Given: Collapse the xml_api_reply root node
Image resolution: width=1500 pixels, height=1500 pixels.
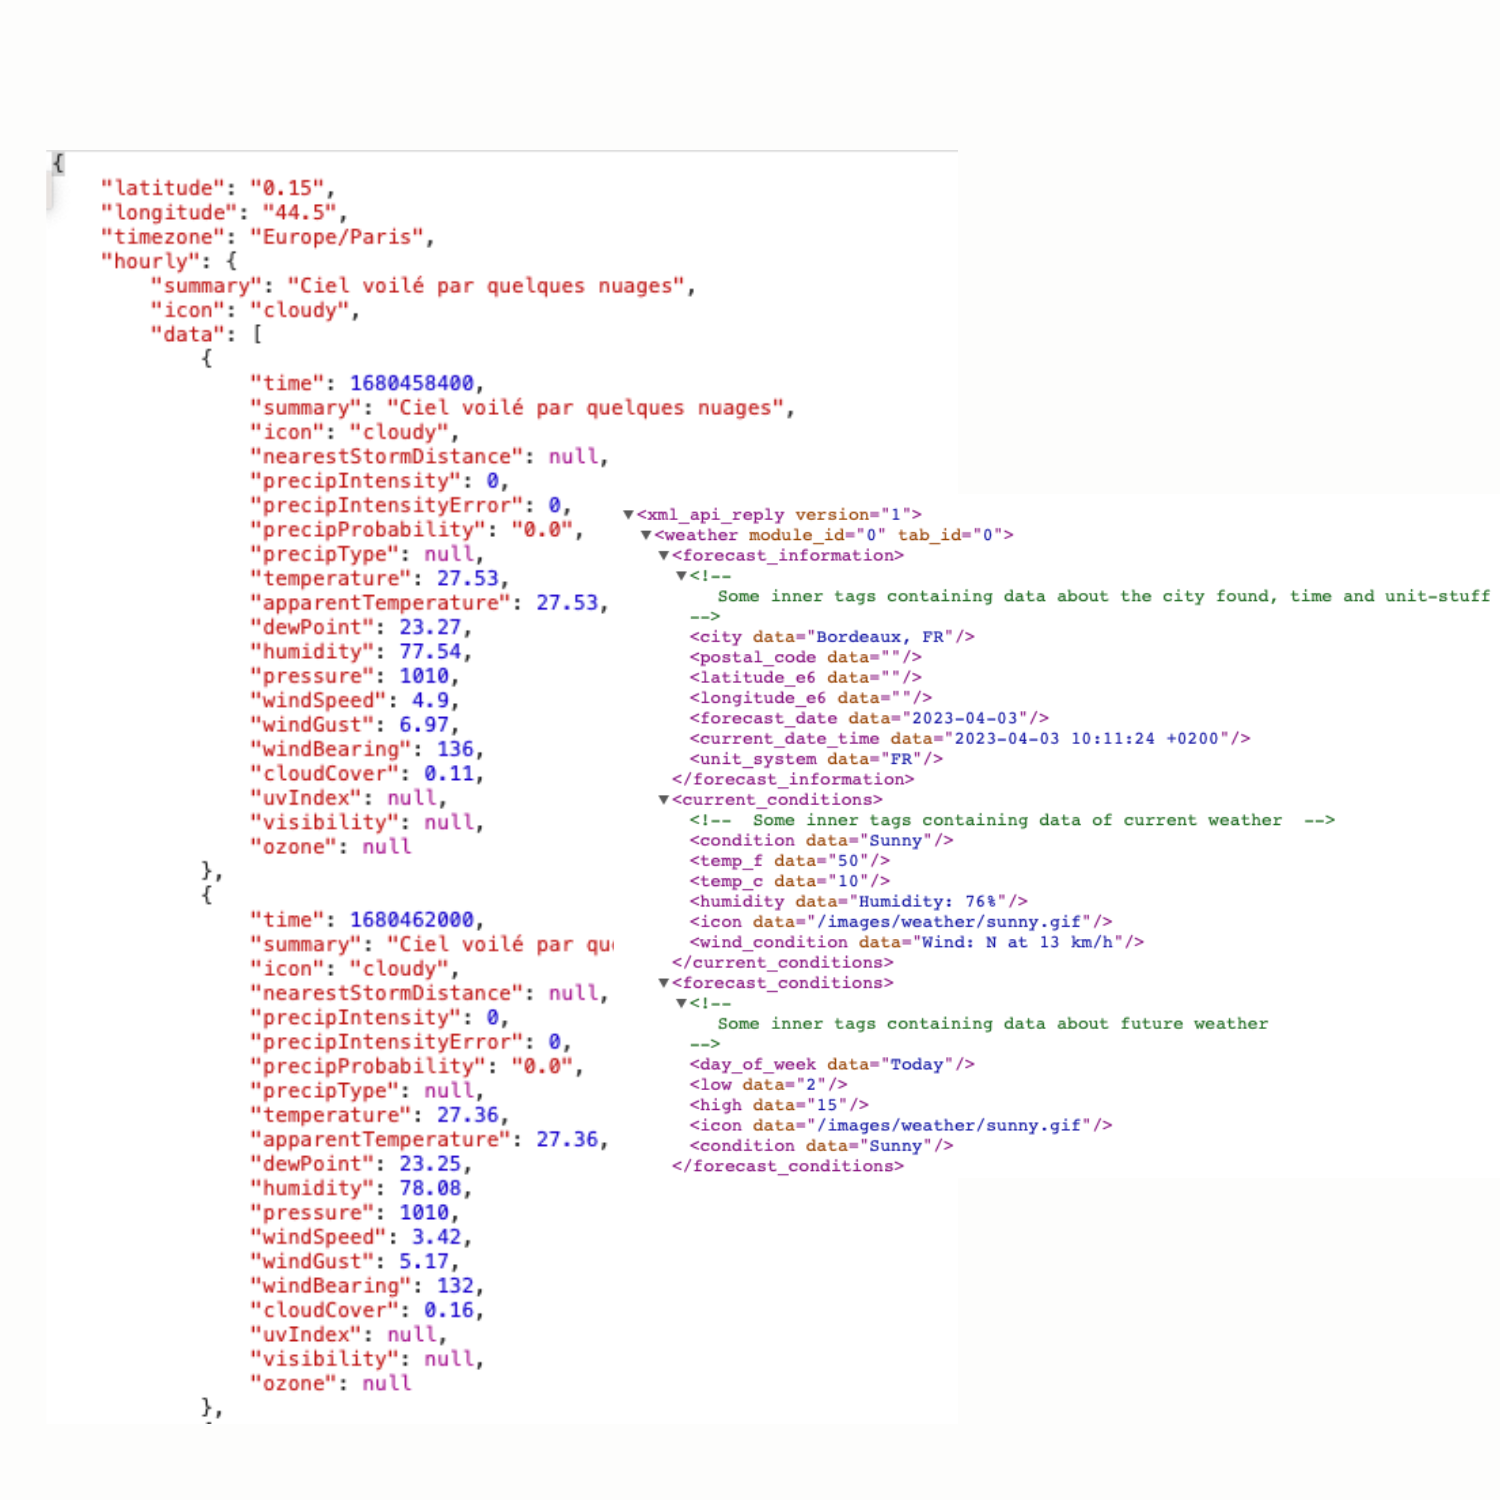Looking at the screenshot, I should coord(628,515).
